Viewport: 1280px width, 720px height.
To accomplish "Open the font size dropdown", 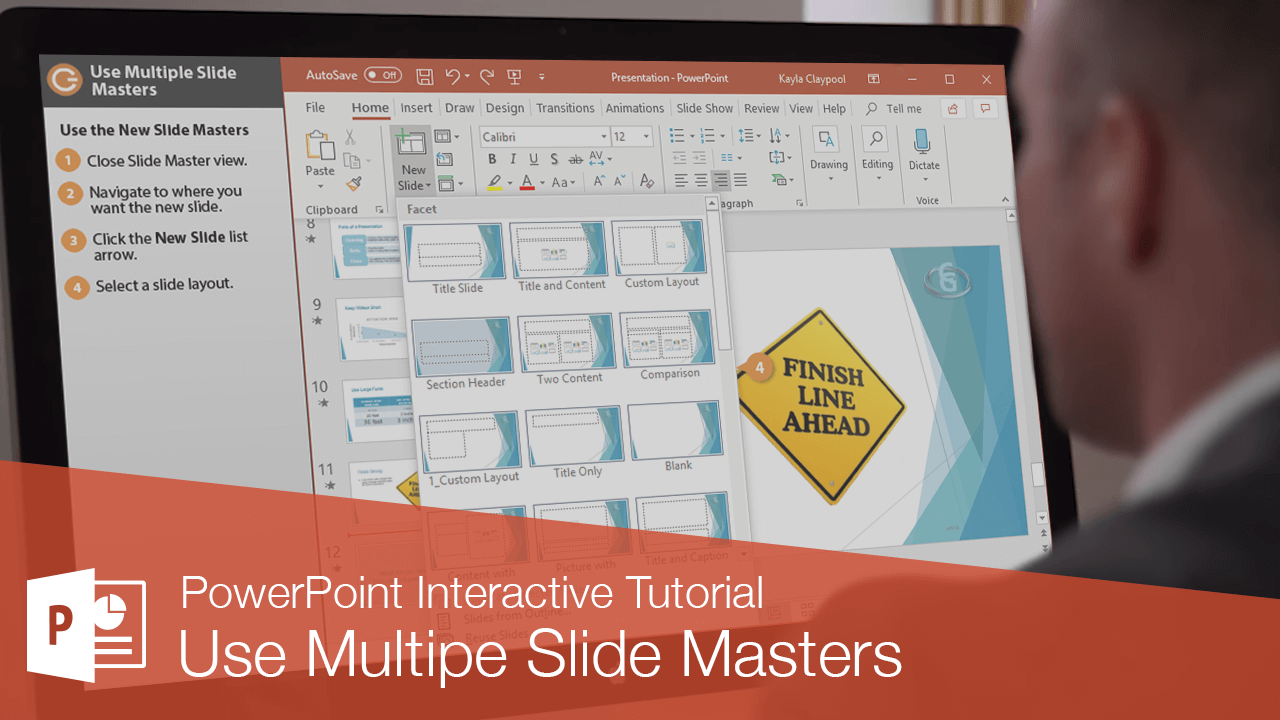I will tap(645, 136).
